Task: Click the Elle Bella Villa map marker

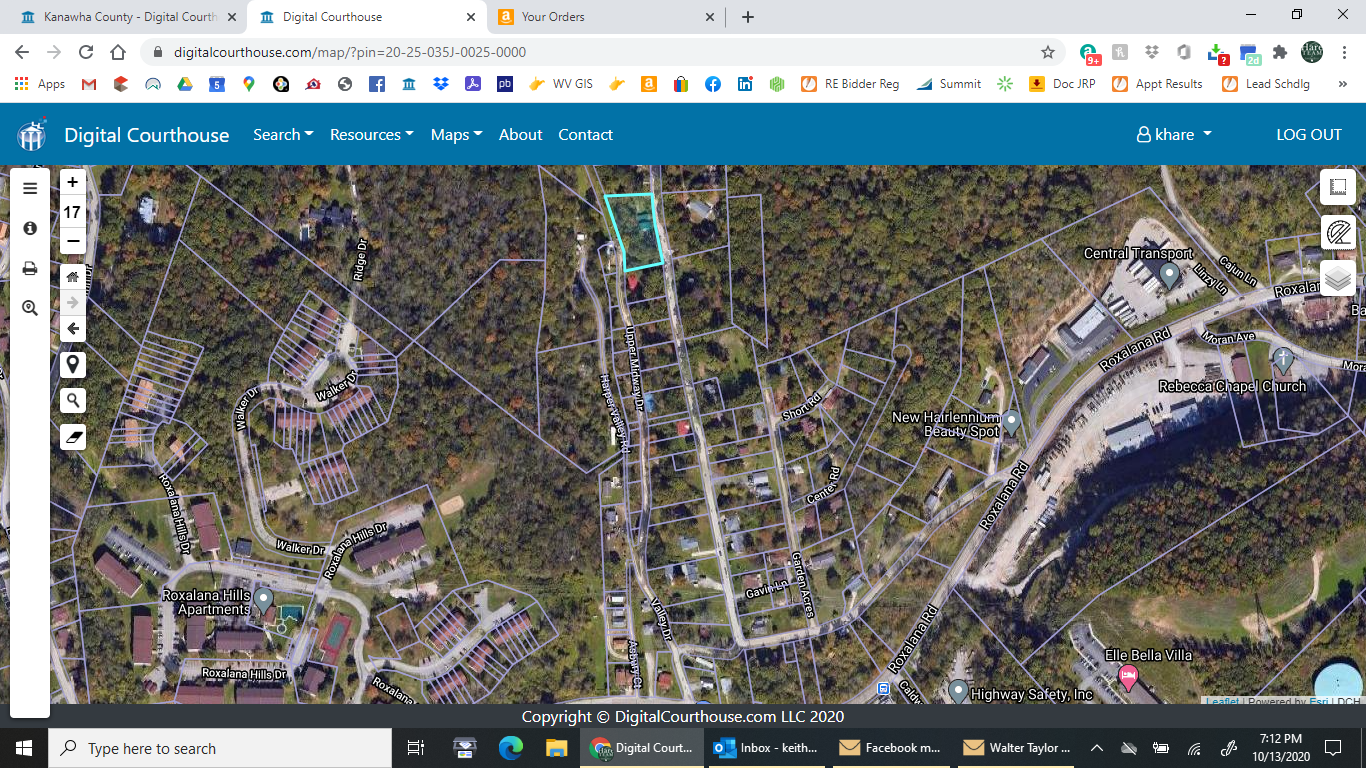Action: coord(1128,676)
